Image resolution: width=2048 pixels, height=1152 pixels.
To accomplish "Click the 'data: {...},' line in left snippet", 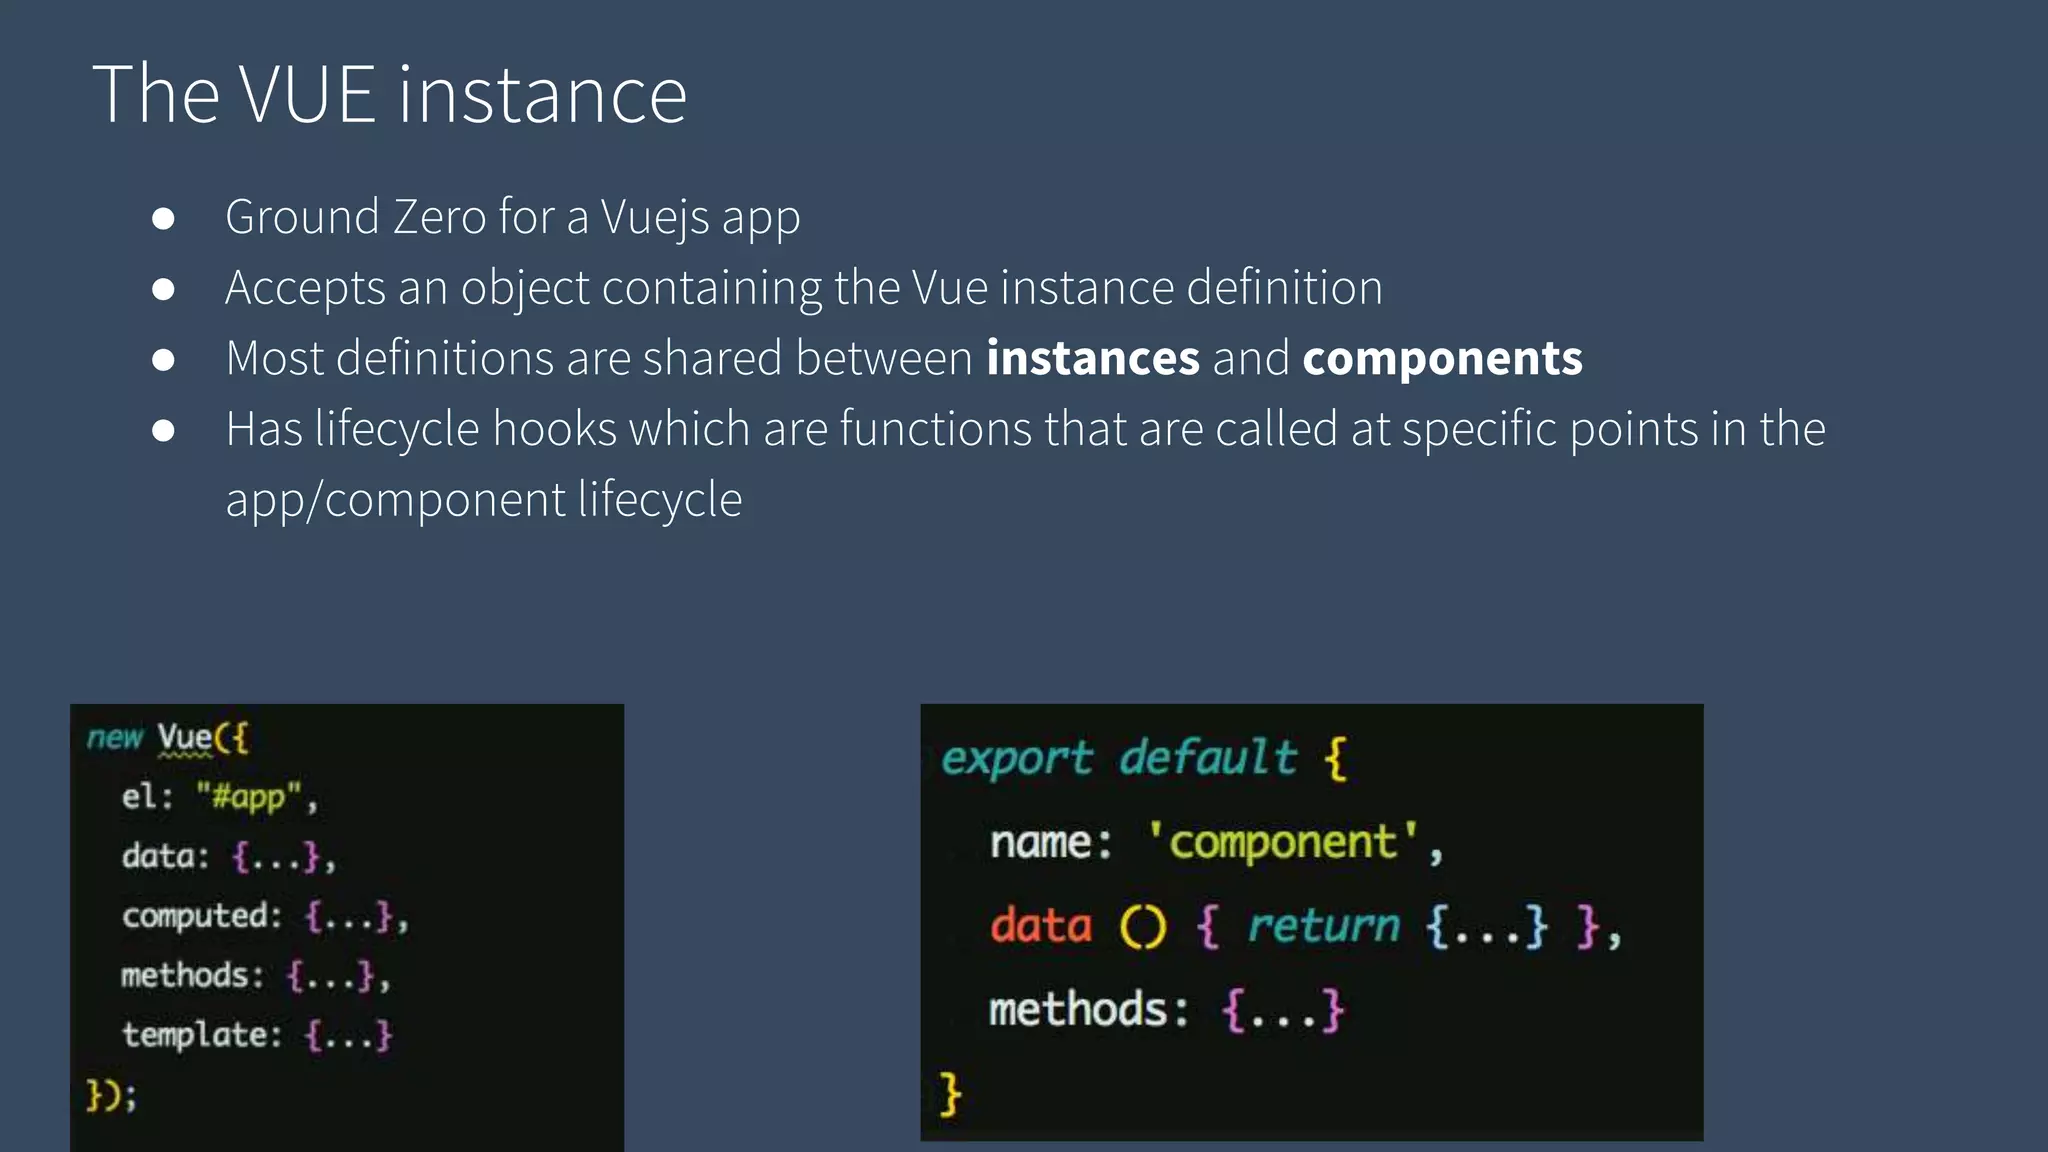I will pyautogui.click(x=229, y=857).
